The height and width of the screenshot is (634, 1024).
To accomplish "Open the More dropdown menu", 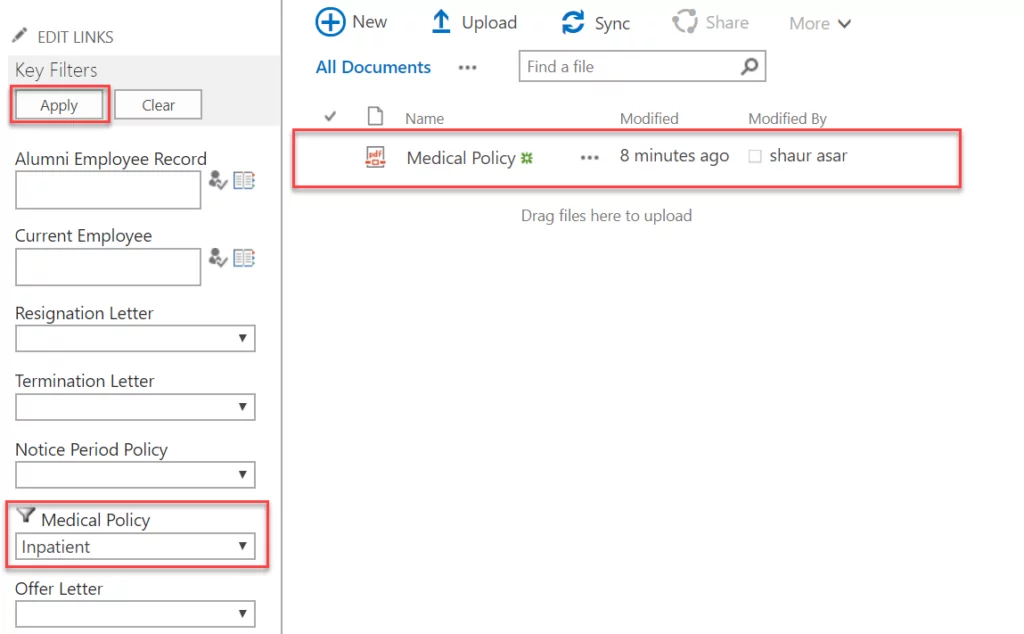I will [x=820, y=24].
